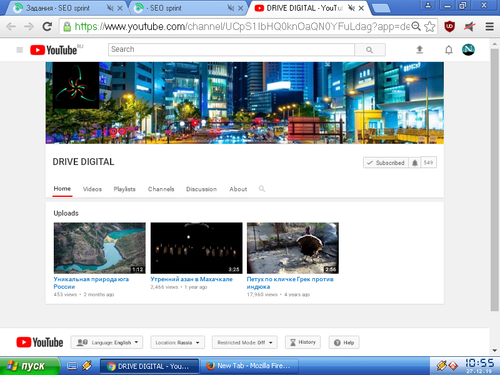Click the yellow tray icon beside the clock
The width and height of the screenshot is (500, 375).
[442, 366]
